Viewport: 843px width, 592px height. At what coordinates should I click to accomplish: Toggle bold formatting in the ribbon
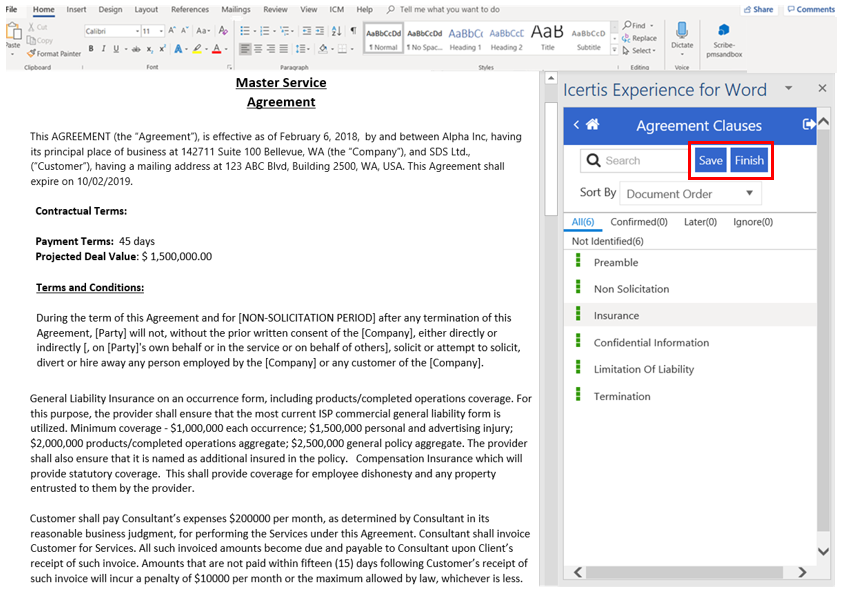[x=90, y=48]
